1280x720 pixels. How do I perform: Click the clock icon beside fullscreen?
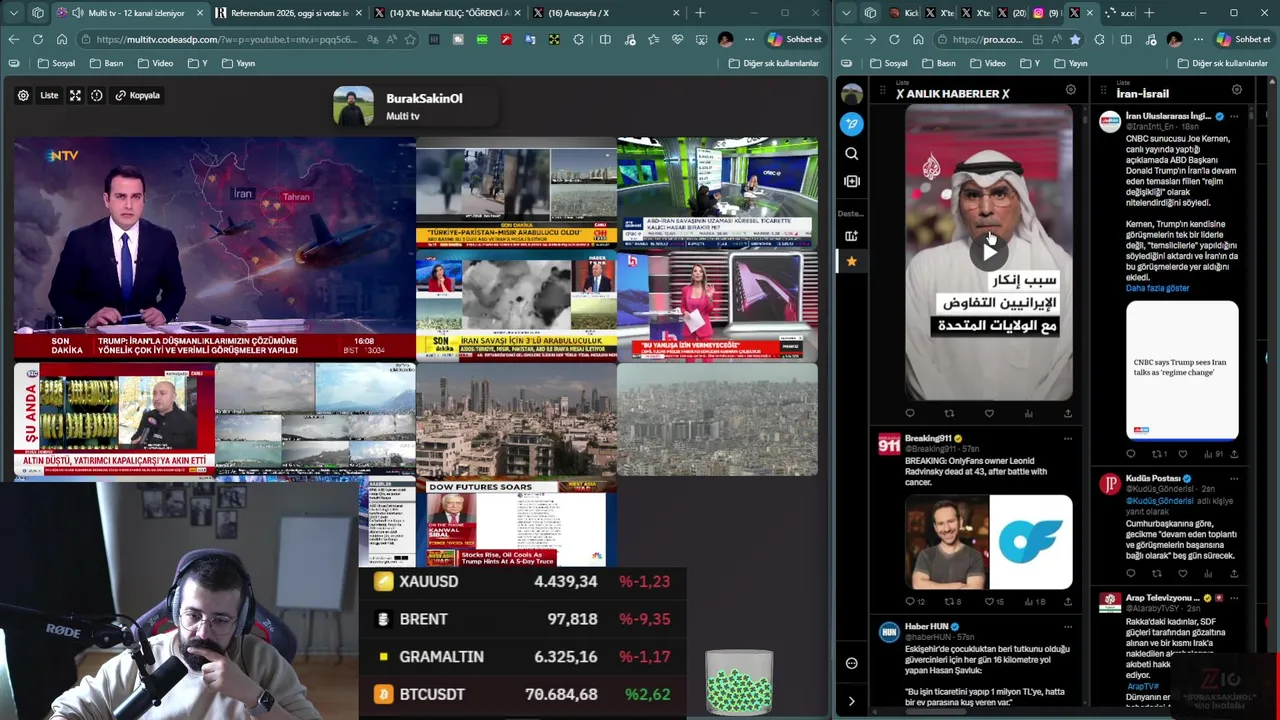[97, 95]
